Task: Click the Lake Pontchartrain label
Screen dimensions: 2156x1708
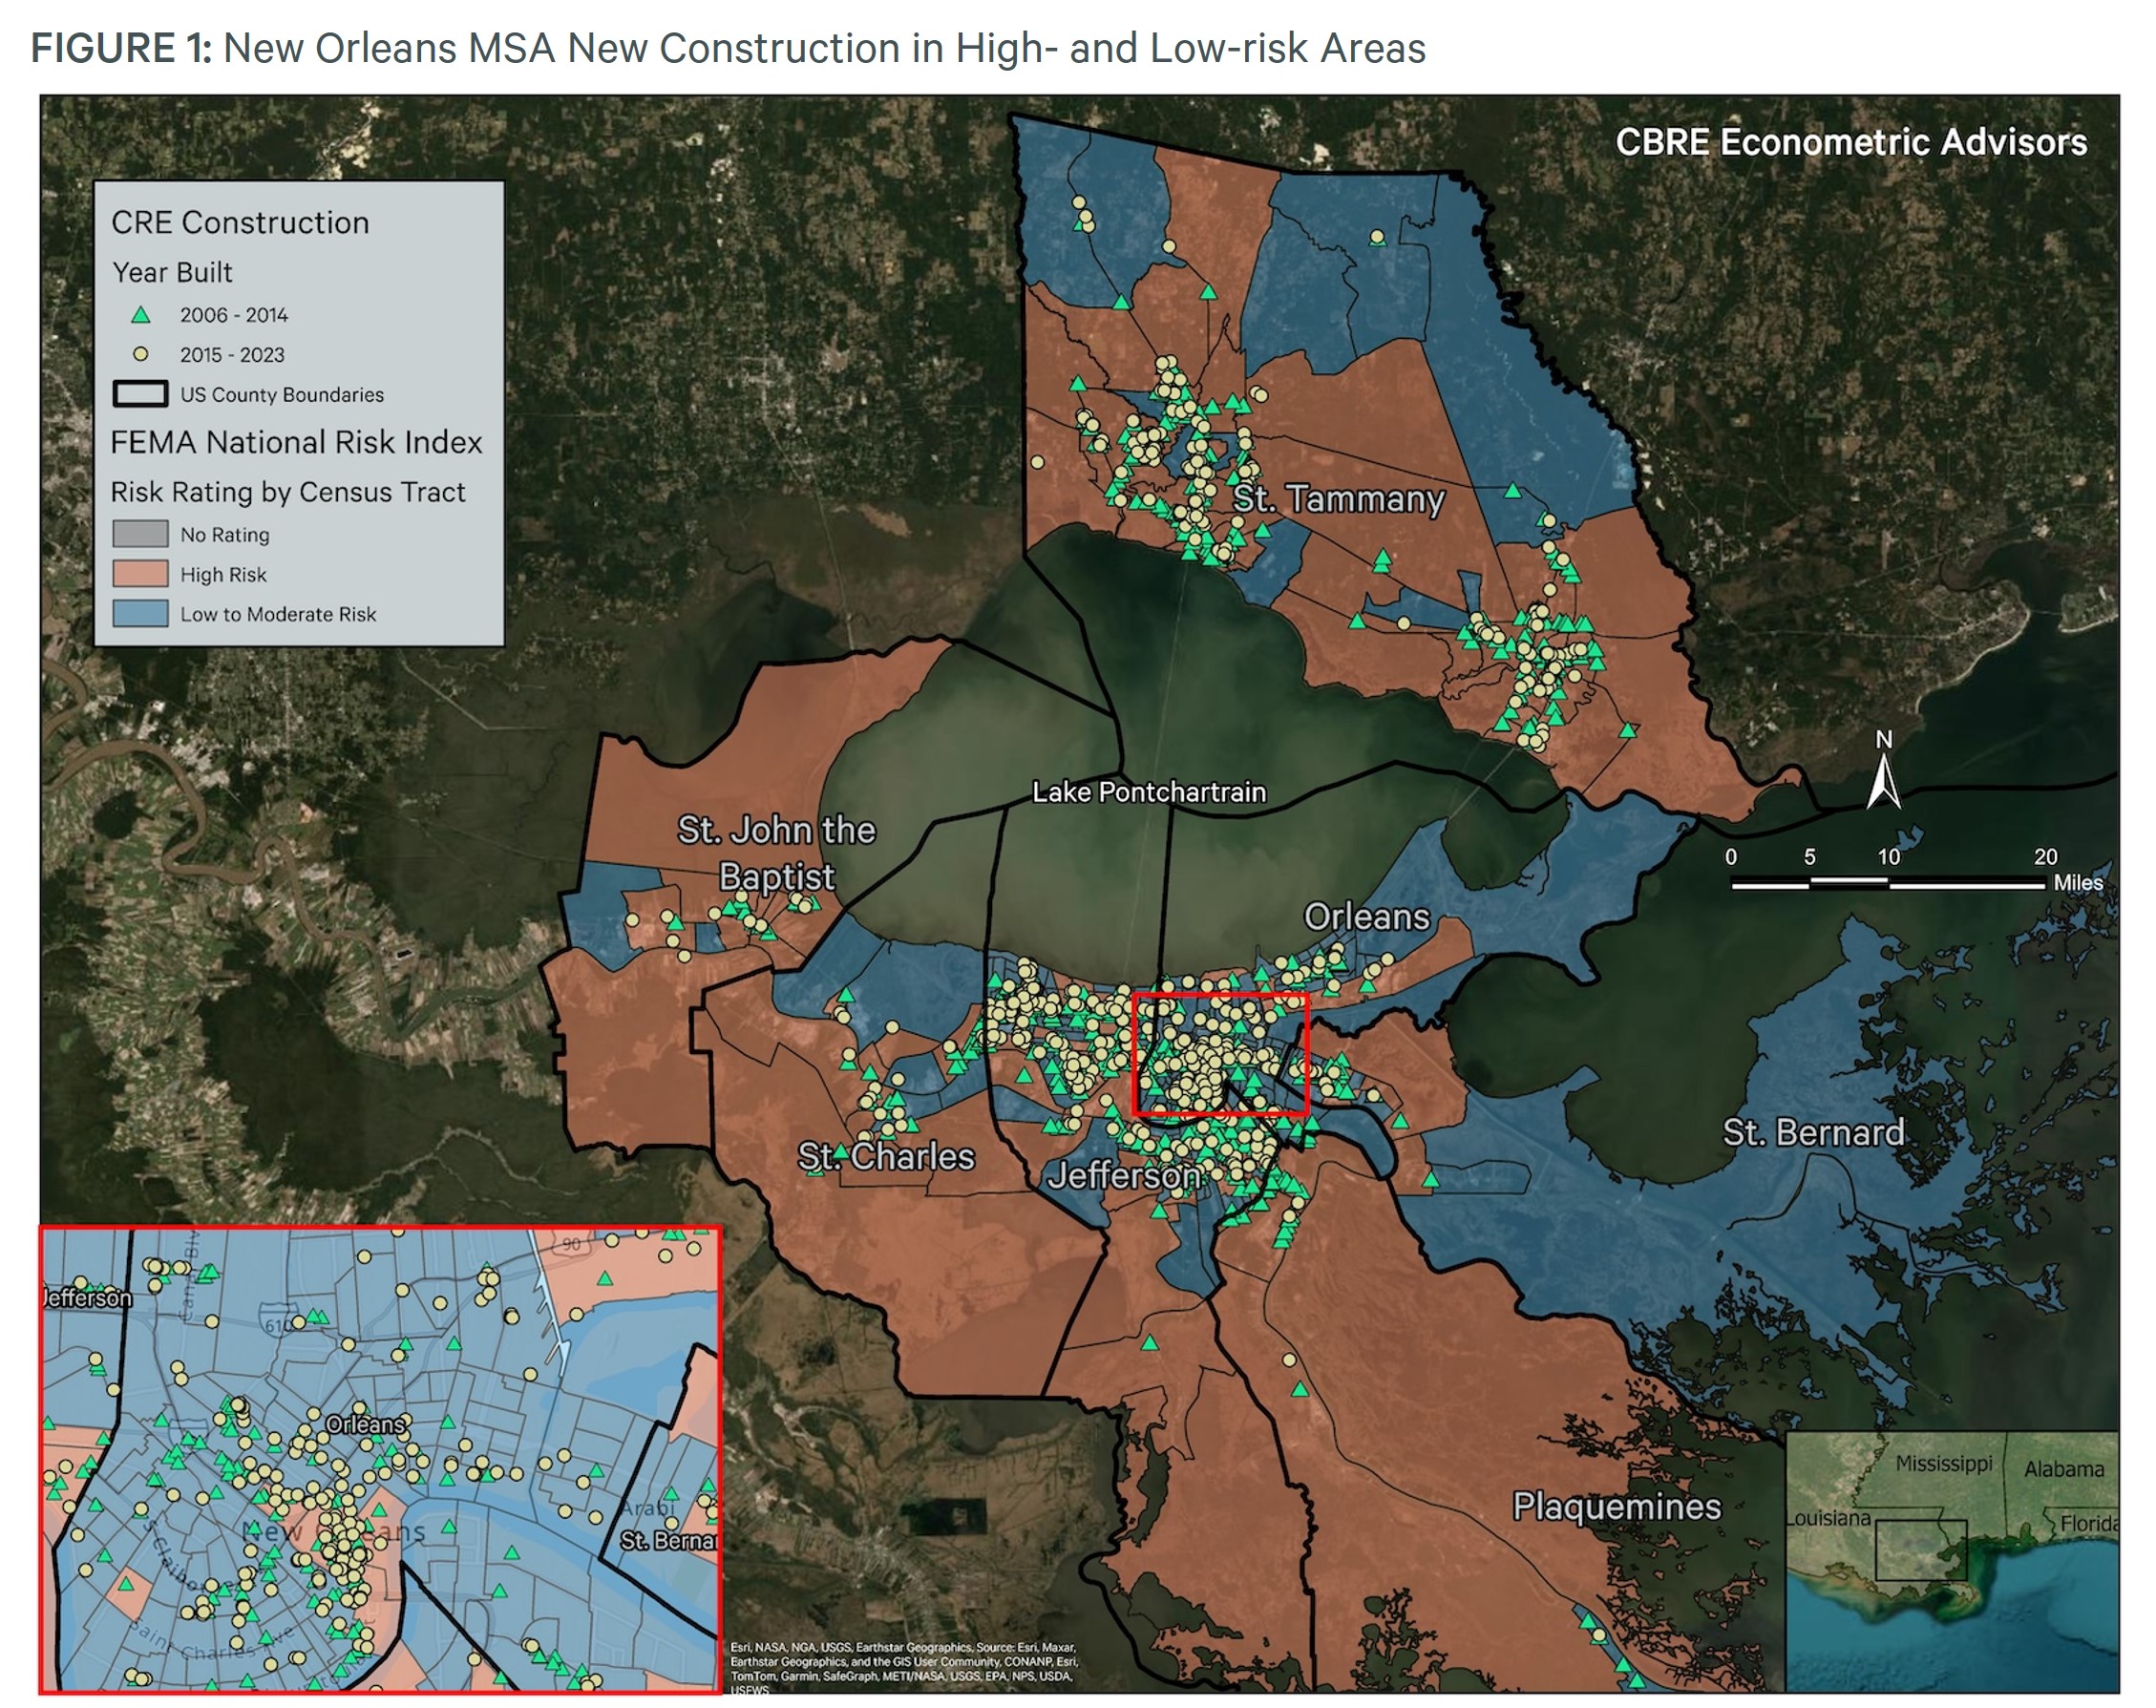Action: click(x=1149, y=793)
